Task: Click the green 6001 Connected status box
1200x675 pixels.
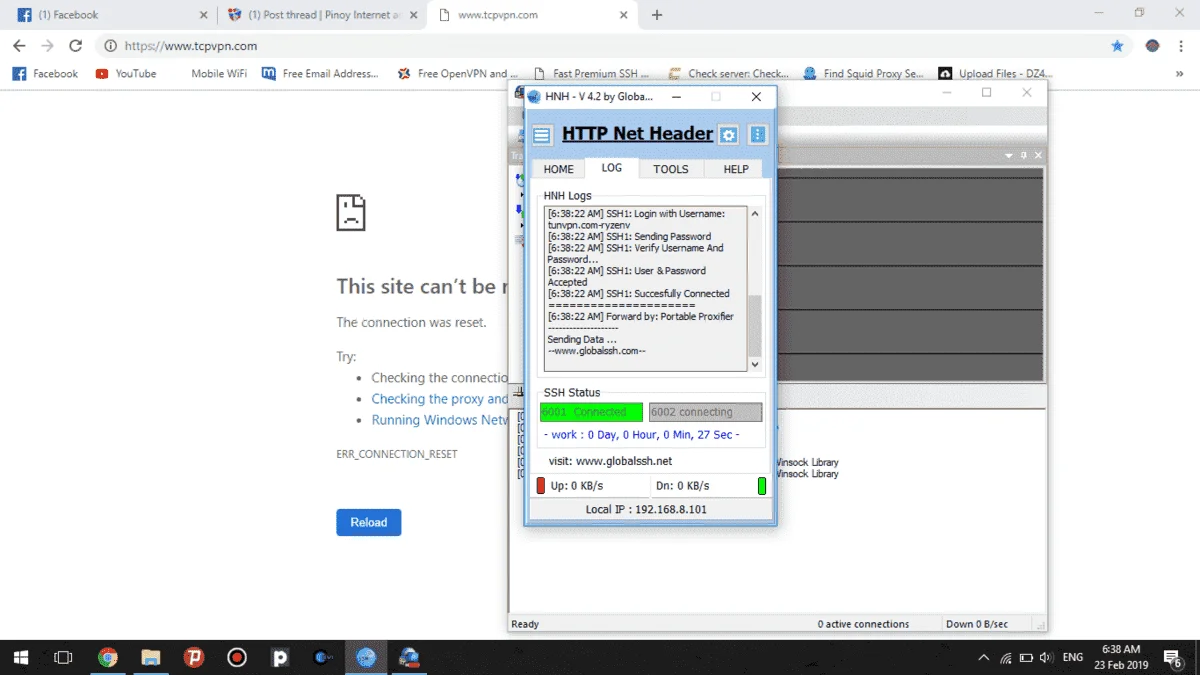Action: click(591, 412)
